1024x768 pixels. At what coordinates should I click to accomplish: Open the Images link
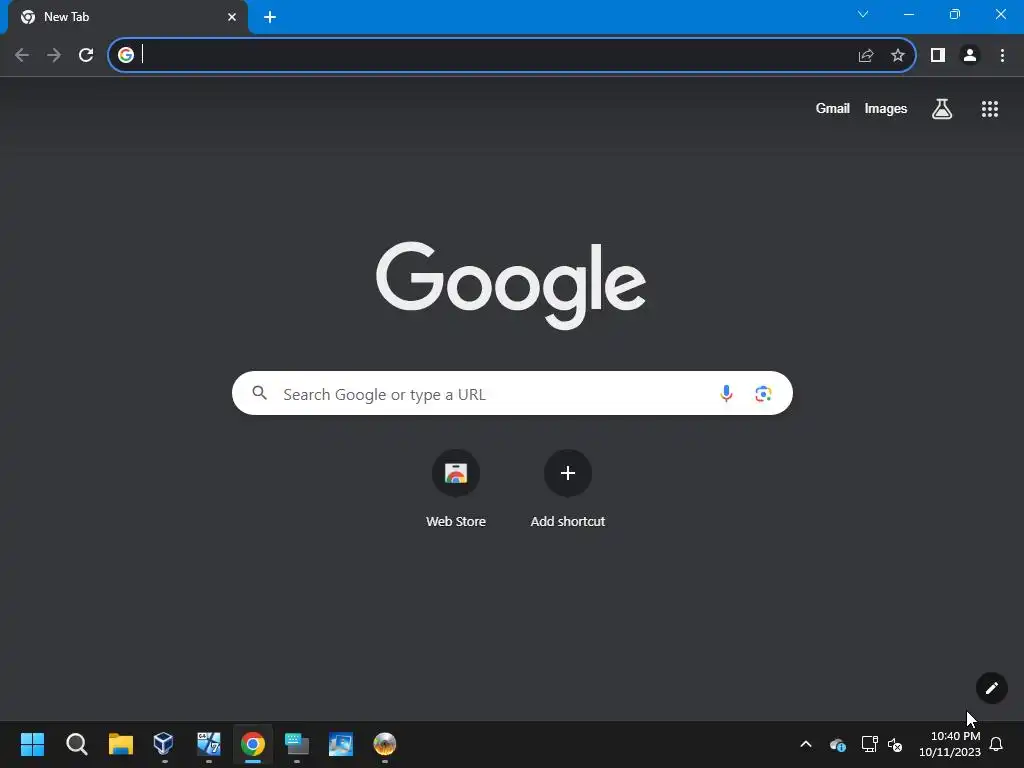coord(886,108)
